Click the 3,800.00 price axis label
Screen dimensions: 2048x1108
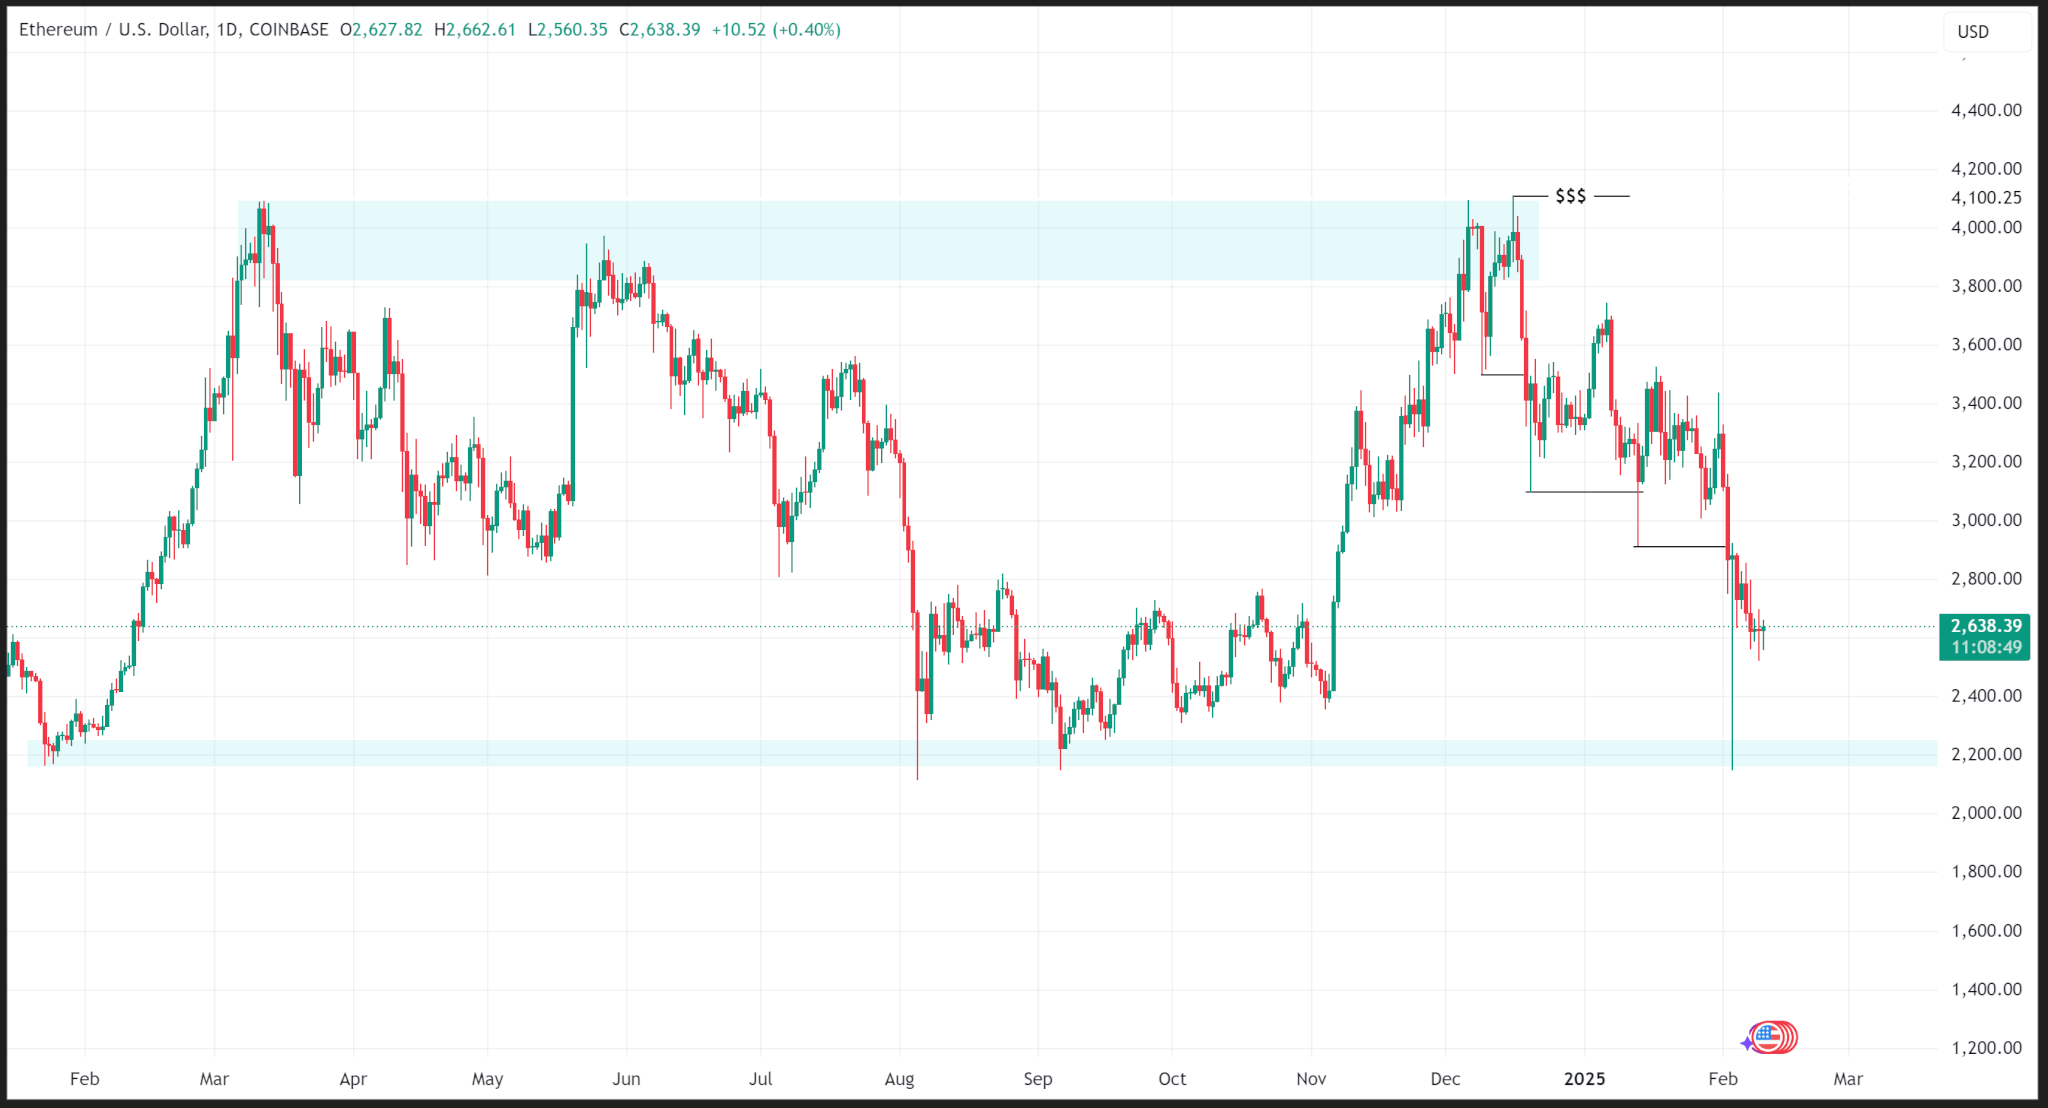(1986, 286)
